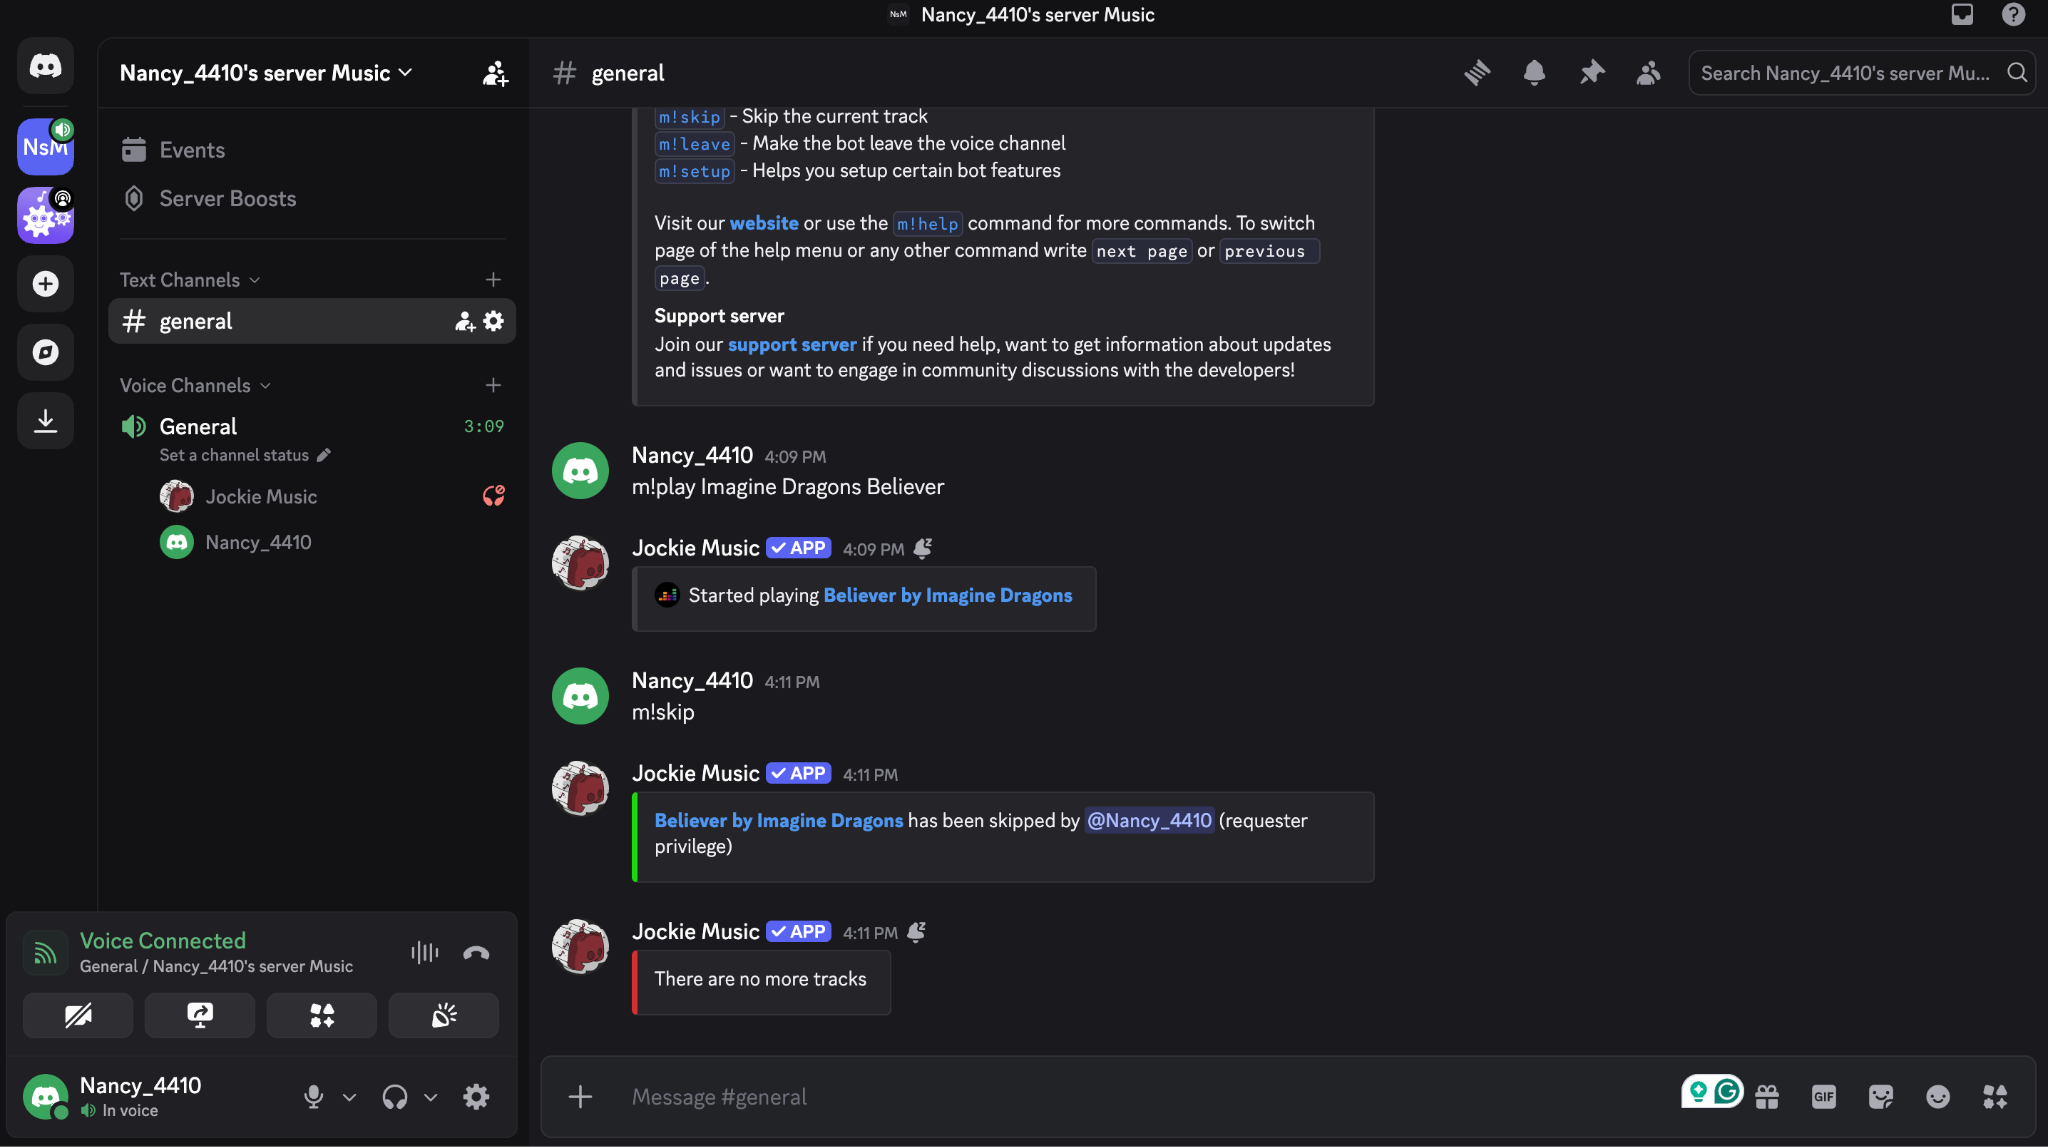
Task: Collapse the Text Channels category
Action: [190, 280]
